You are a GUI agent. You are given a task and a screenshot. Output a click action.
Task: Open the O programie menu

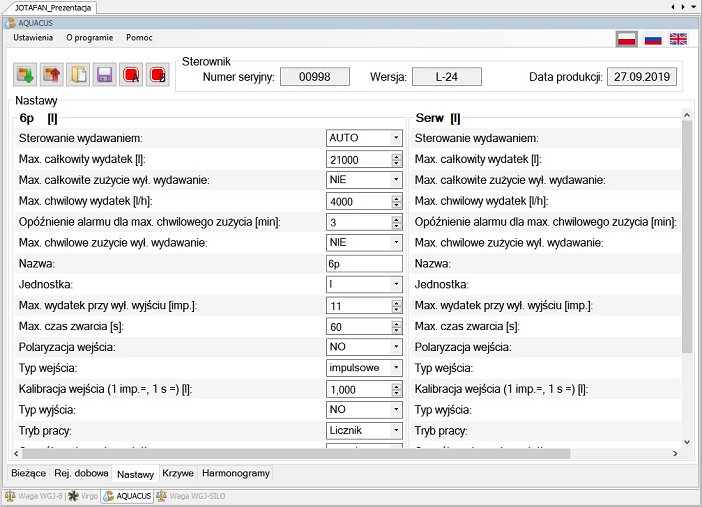point(90,38)
